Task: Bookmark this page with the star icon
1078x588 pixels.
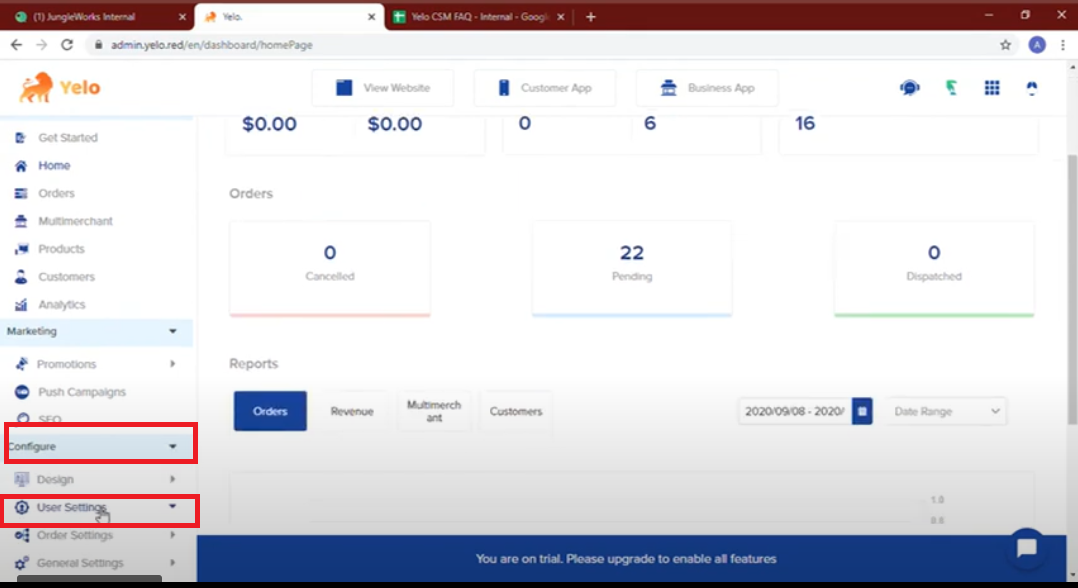Action: pos(1006,45)
